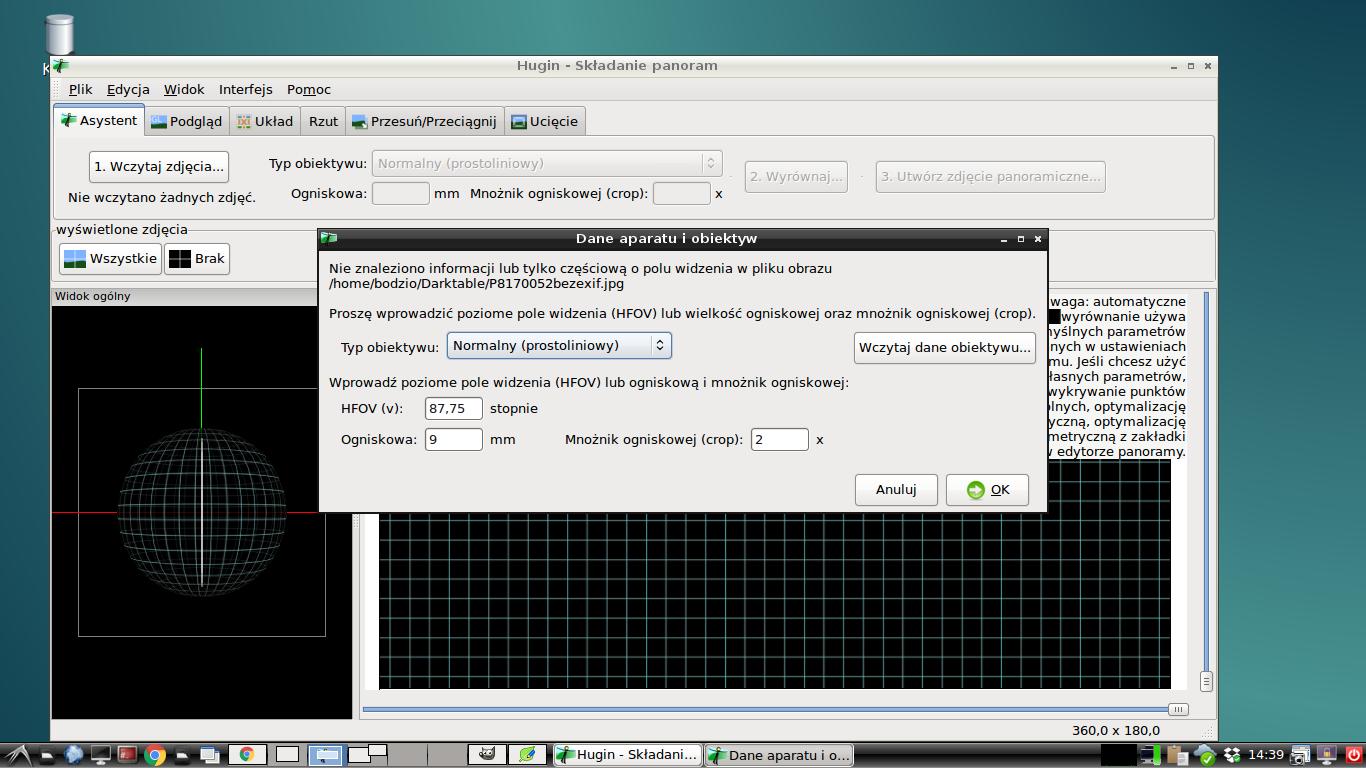Open the Trash icon on desktop
Screen dimensions: 1366x768
[60, 35]
